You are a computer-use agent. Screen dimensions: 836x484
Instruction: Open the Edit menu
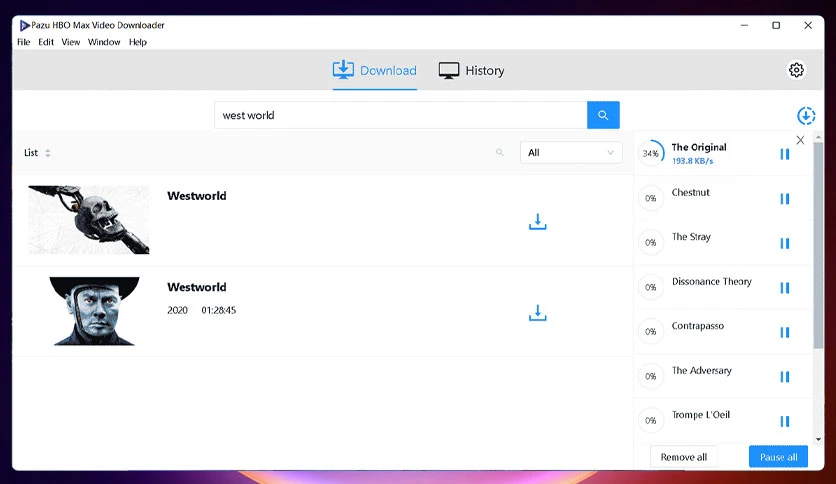46,42
